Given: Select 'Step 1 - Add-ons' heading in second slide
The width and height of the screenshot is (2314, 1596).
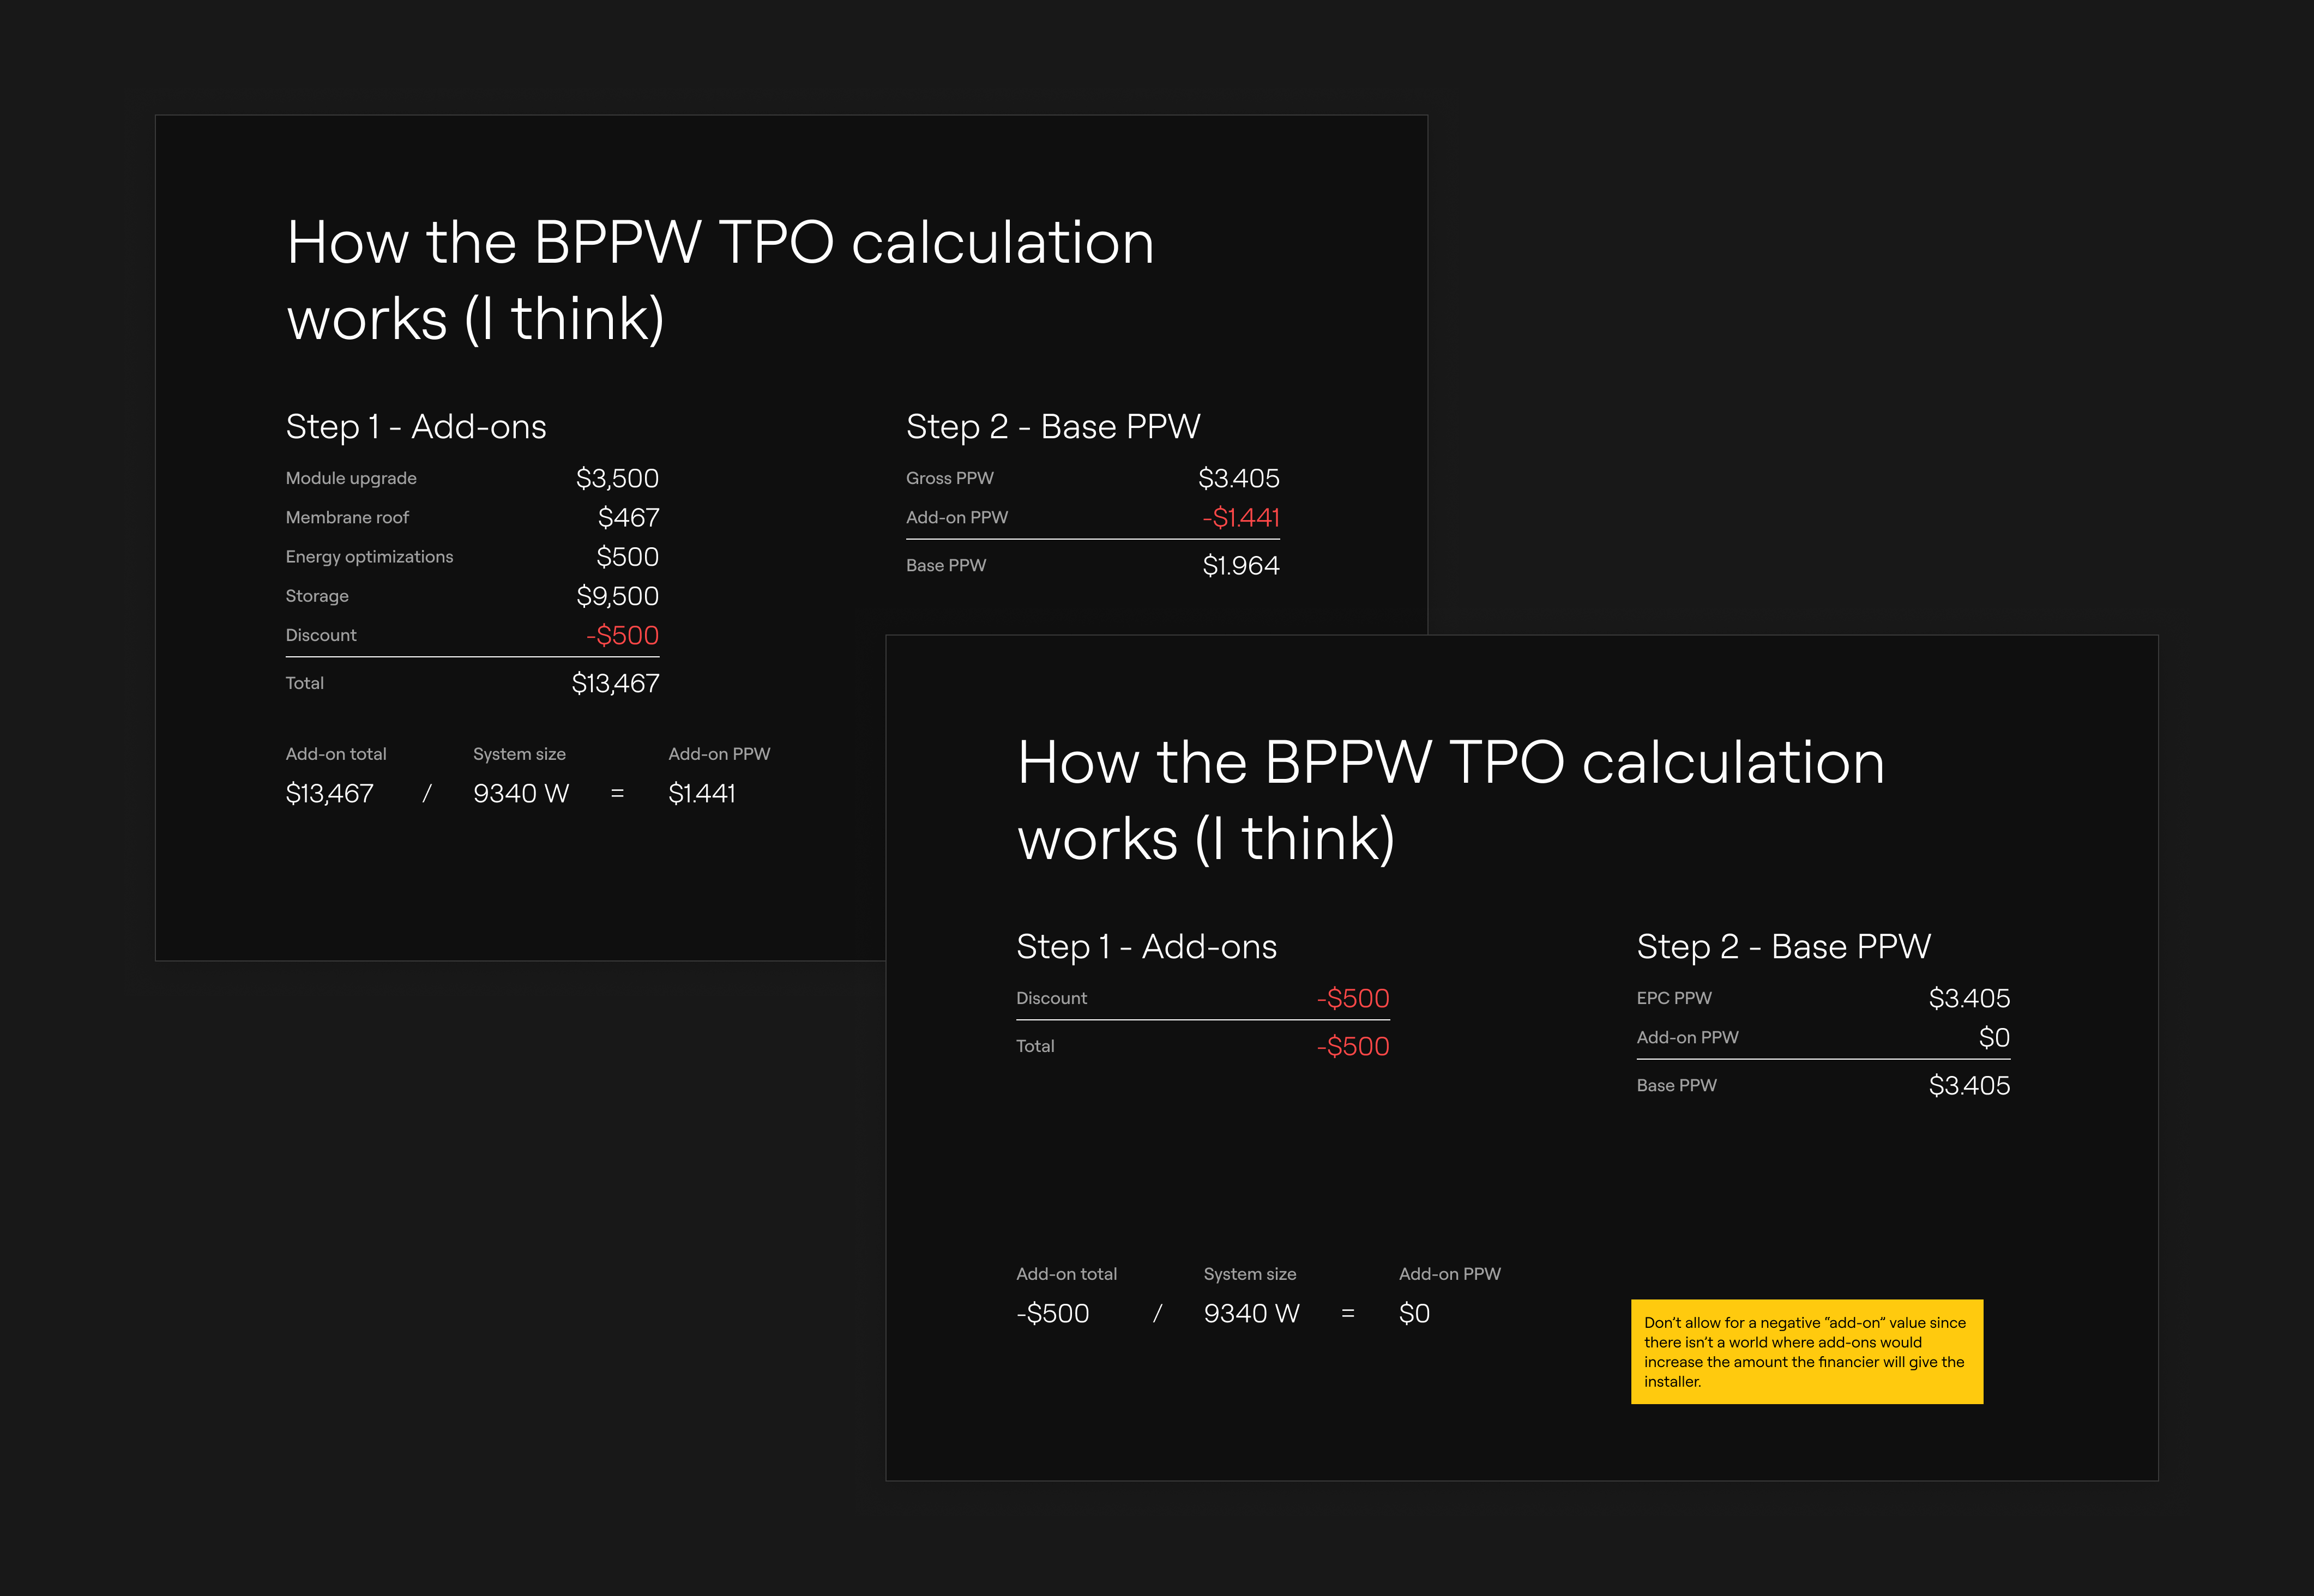Looking at the screenshot, I should (1147, 947).
